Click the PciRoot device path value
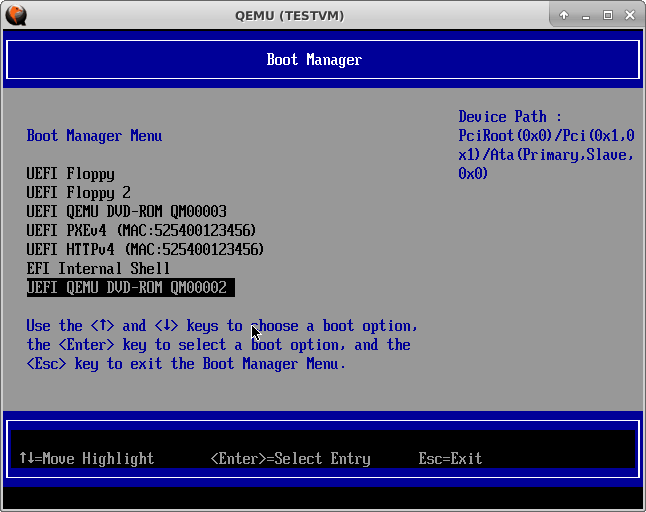This screenshot has height=512, width=646. [x=546, y=154]
